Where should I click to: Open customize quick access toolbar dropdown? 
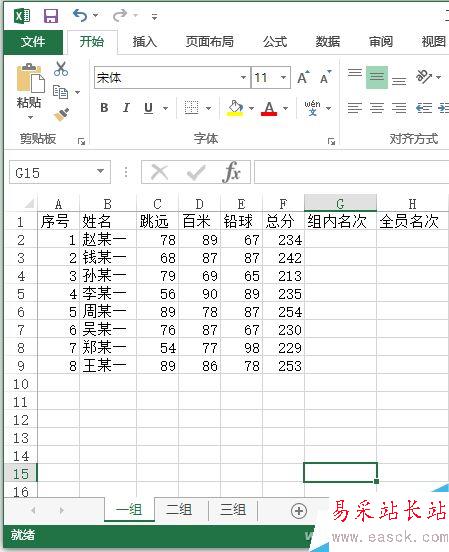[x=154, y=16]
